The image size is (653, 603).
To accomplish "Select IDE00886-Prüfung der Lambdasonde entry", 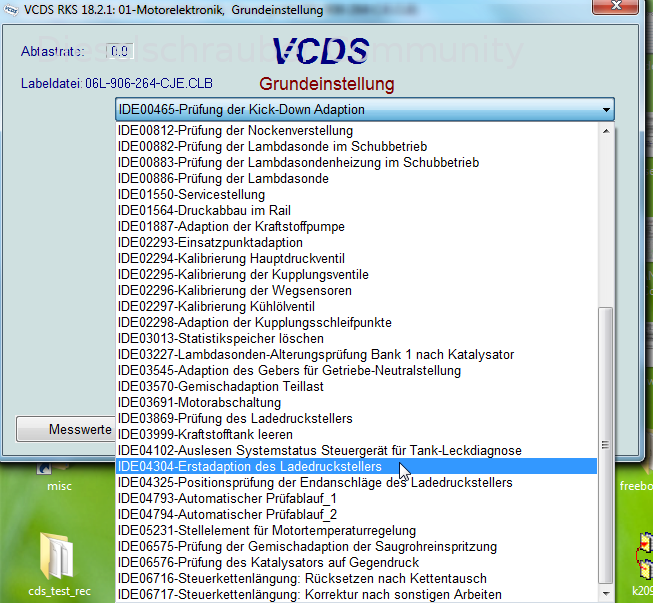I will point(356,179).
